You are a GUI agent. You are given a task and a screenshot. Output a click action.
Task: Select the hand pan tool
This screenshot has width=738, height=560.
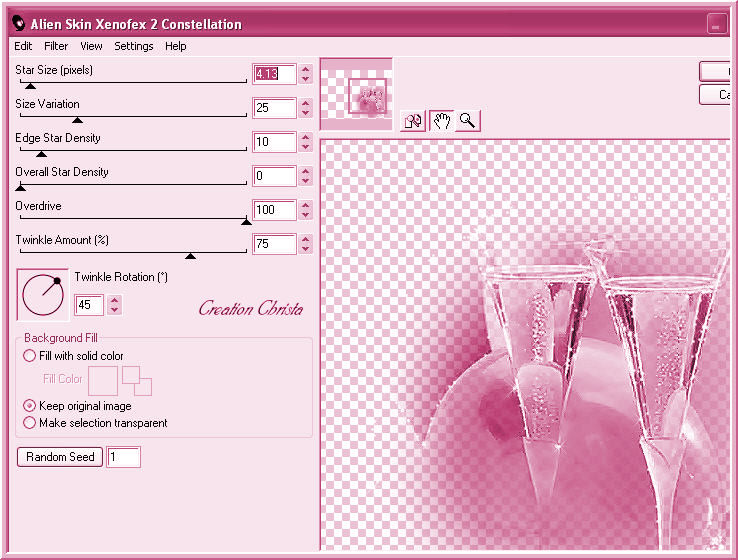tap(441, 121)
